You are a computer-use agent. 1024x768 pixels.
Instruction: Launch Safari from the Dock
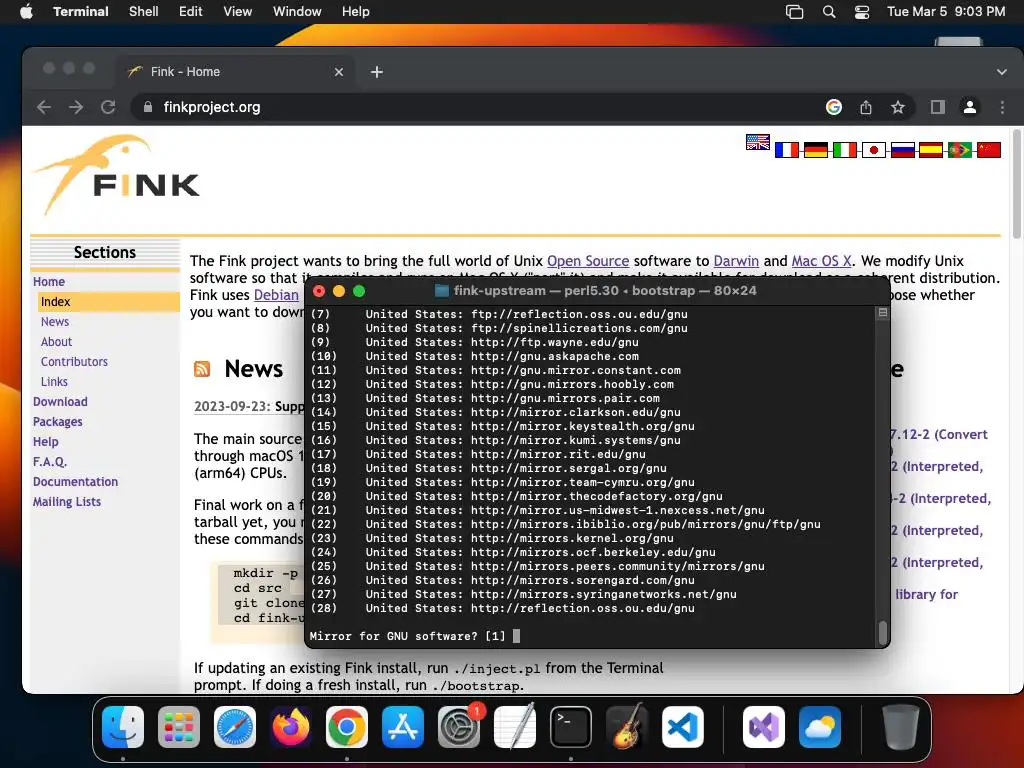point(235,727)
